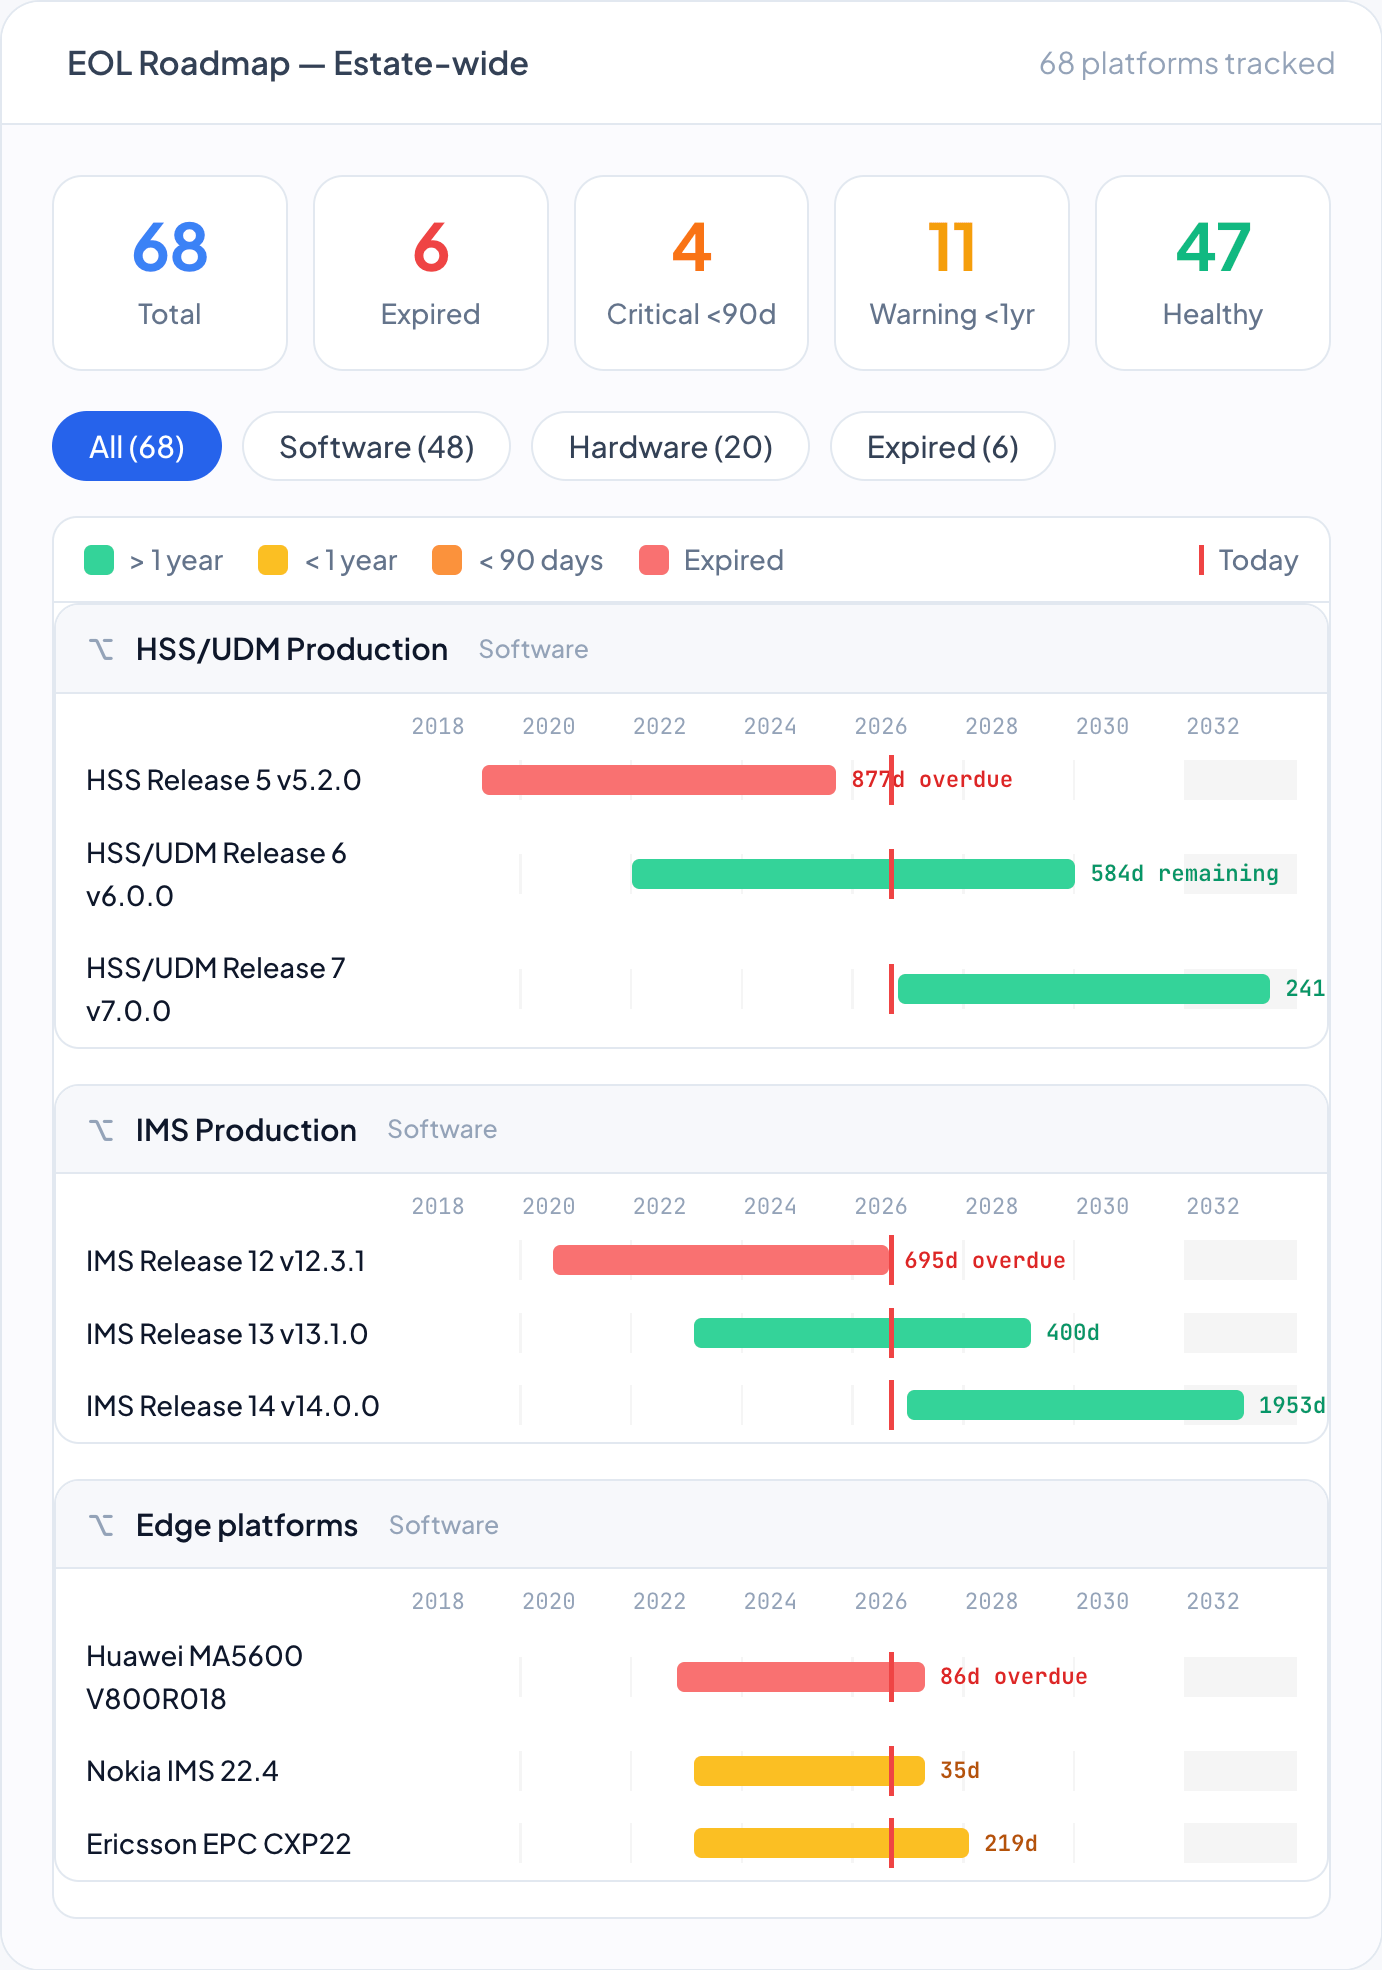
Task: Open the 6 Expired summary card
Action: point(431,273)
